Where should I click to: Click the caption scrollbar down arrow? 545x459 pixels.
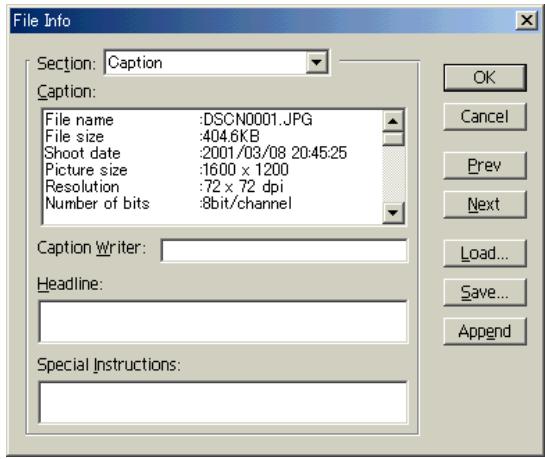coord(393,213)
